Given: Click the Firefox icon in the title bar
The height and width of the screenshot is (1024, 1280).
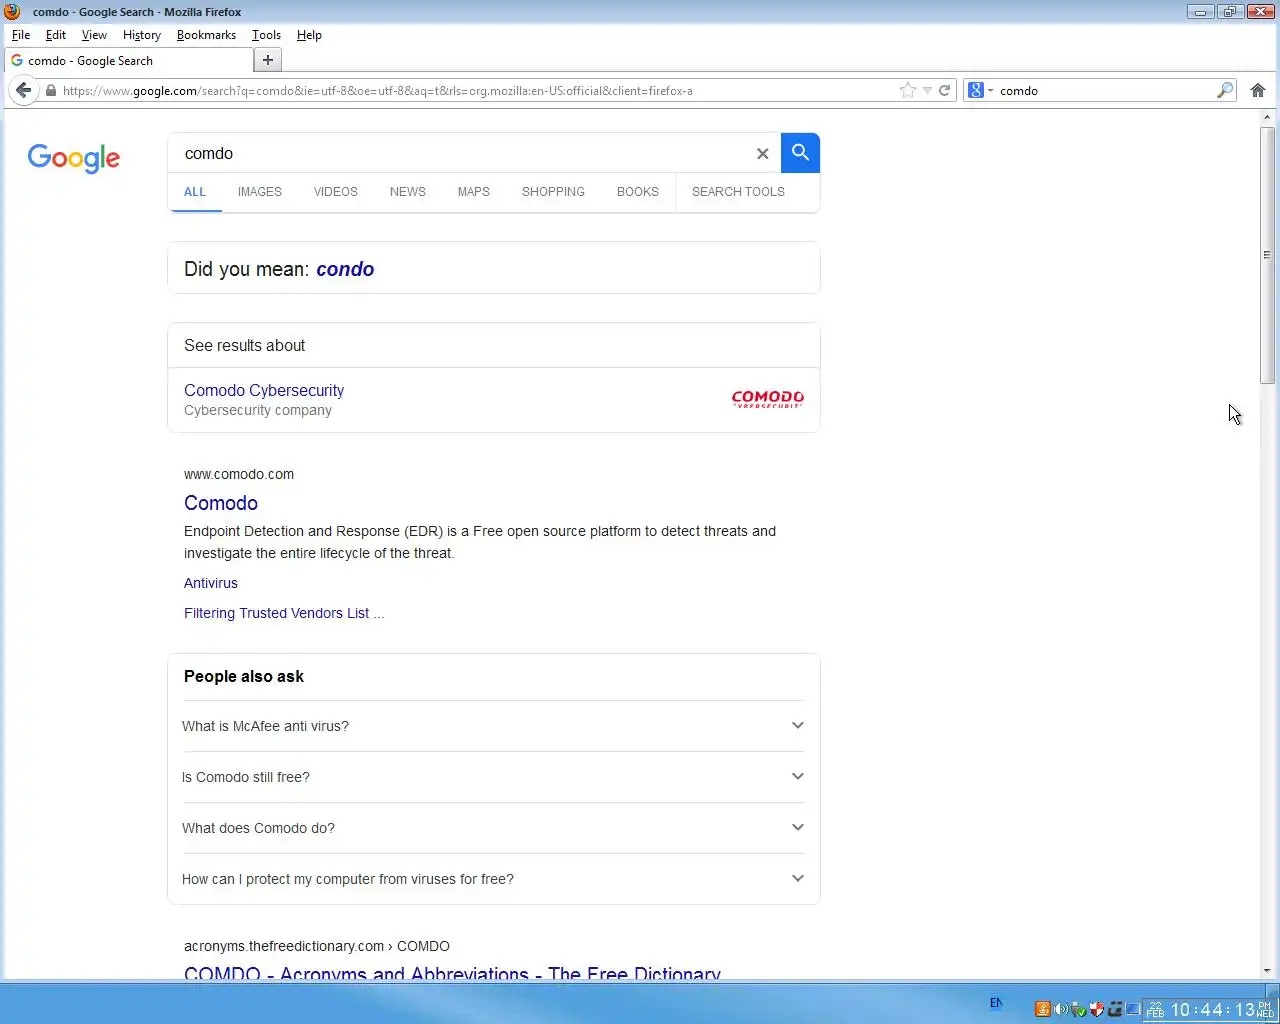Looking at the screenshot, I should [x=12, y=12].
